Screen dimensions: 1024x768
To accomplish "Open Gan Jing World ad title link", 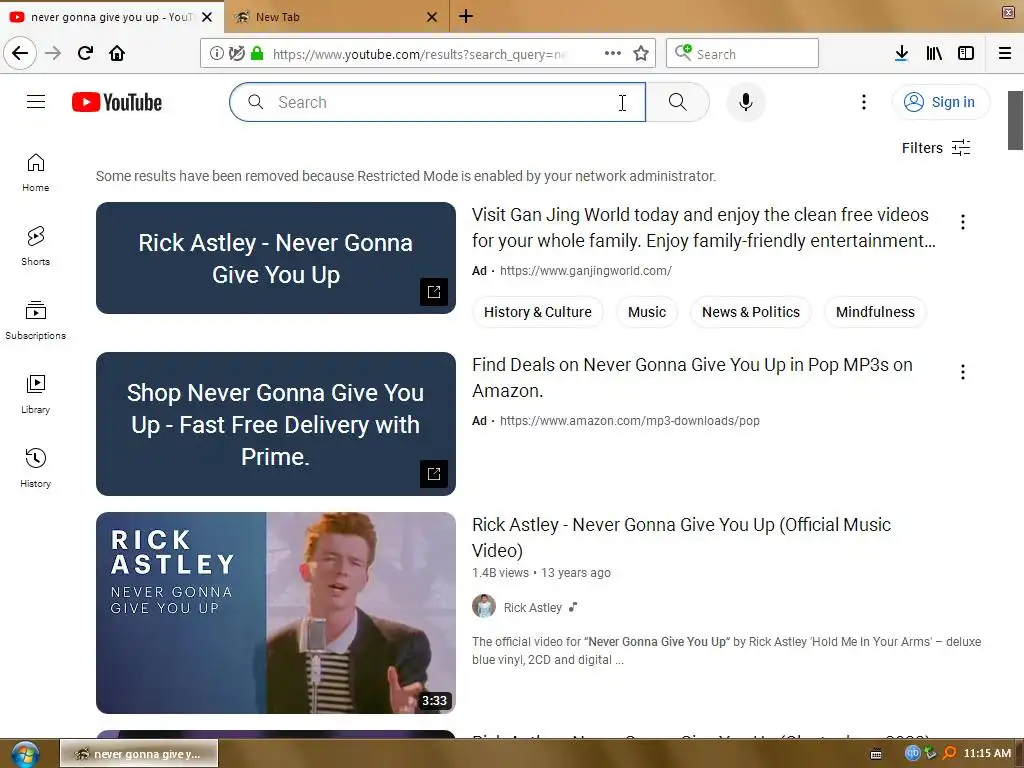I will click(x=704, y=228).
